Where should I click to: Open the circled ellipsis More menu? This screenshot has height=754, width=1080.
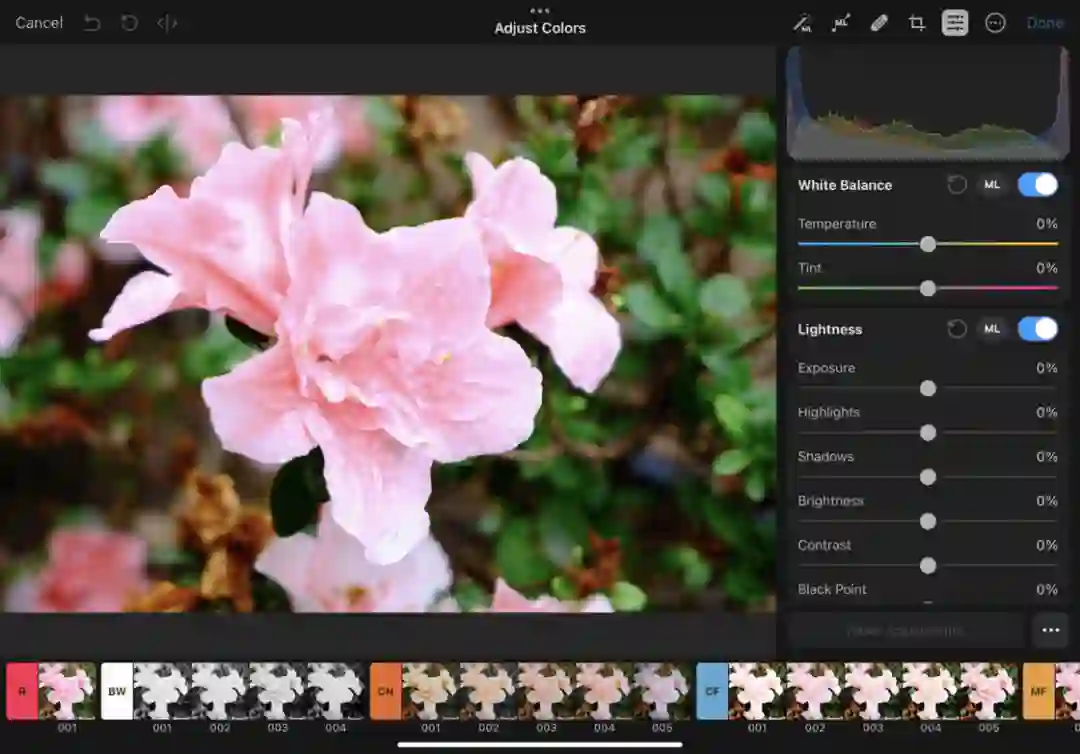click(995, 23)
